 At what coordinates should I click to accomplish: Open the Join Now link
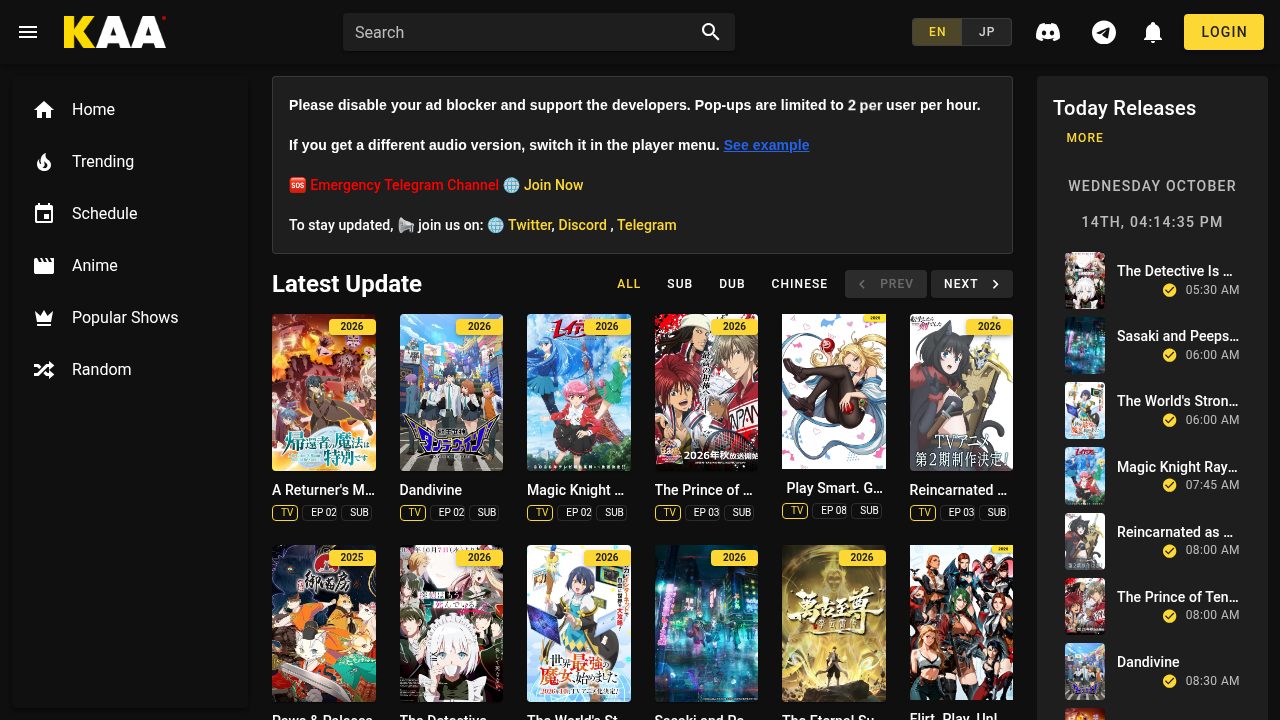[x=553, y=185]
